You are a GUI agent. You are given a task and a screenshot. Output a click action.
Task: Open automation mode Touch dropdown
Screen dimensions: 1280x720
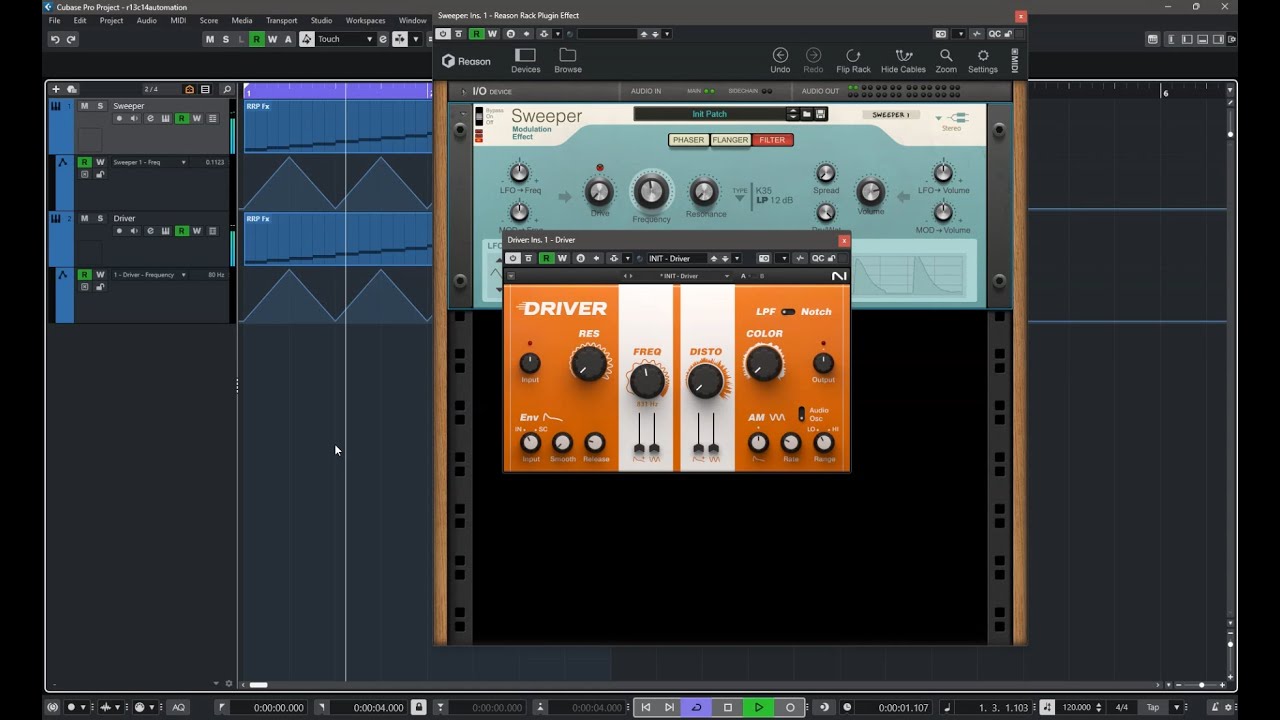[345, 39]
